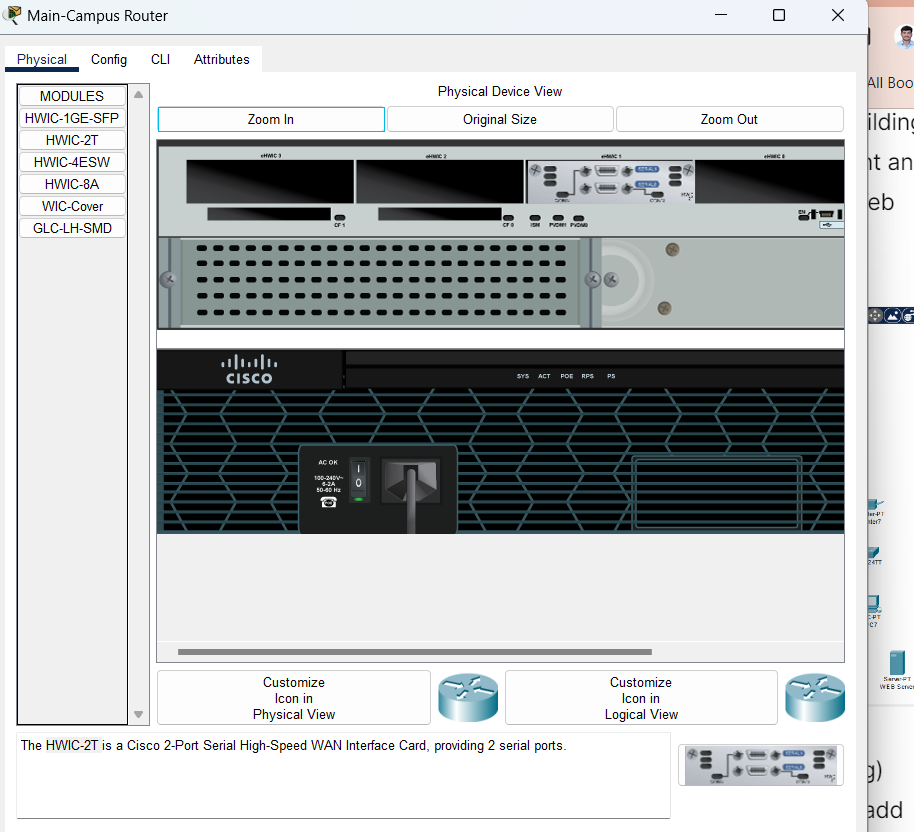Click module list scroll-up arrow
The height and width of the screenshot is (832, 914).
(x=139, y=94)
